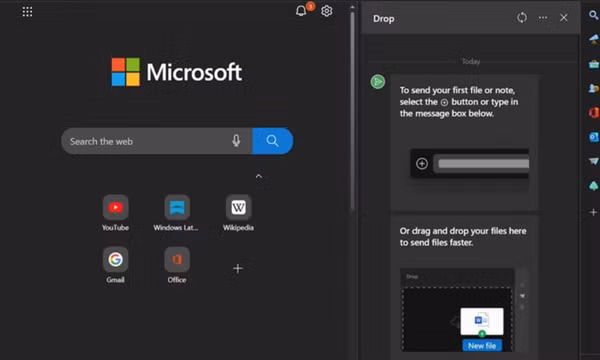Click the Microsoft logo
The image size is (600, 360).
click(177, 72)
